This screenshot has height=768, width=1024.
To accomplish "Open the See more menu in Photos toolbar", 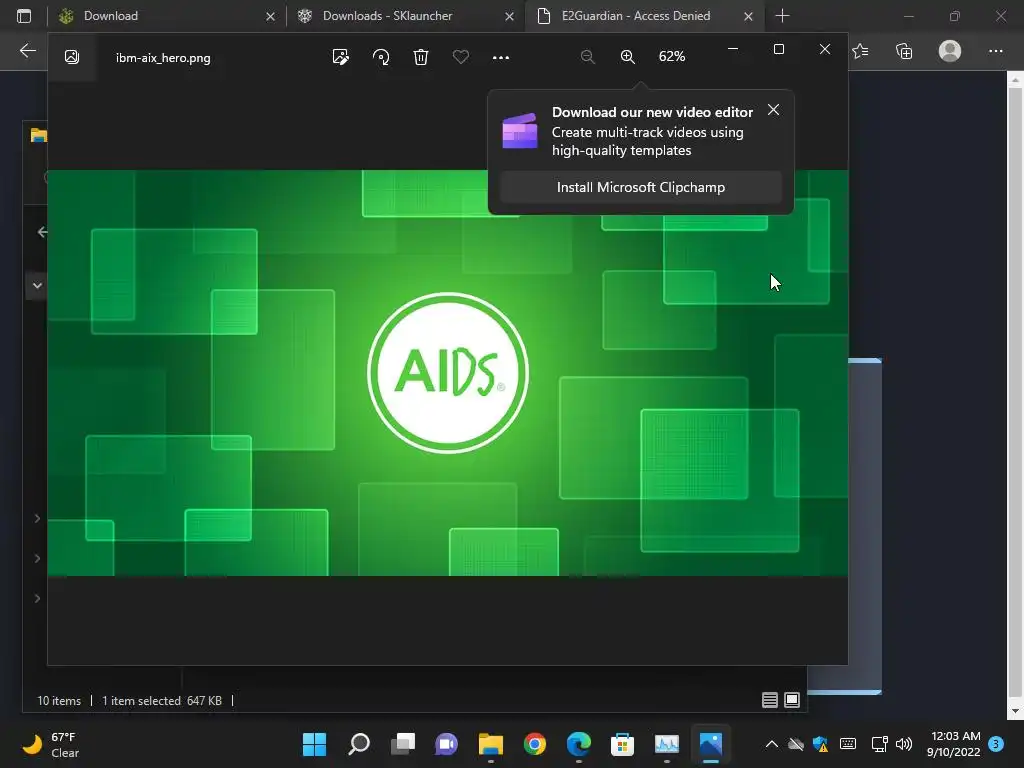I will pyautogui.click(x=501, y=57).
